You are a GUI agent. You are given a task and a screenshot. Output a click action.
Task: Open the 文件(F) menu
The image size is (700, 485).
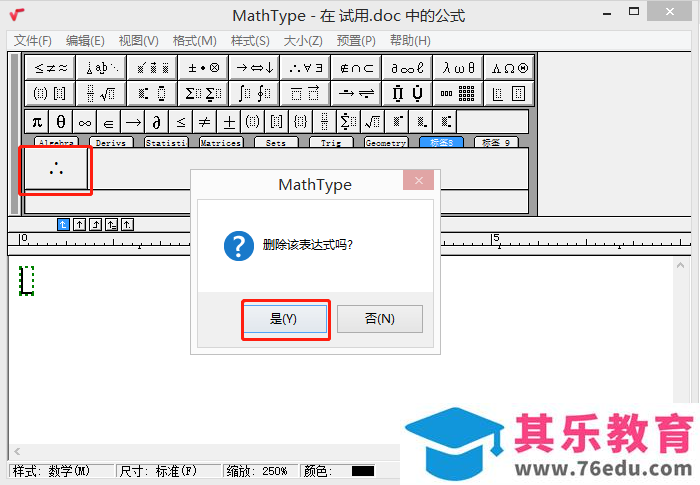(33, 41)
